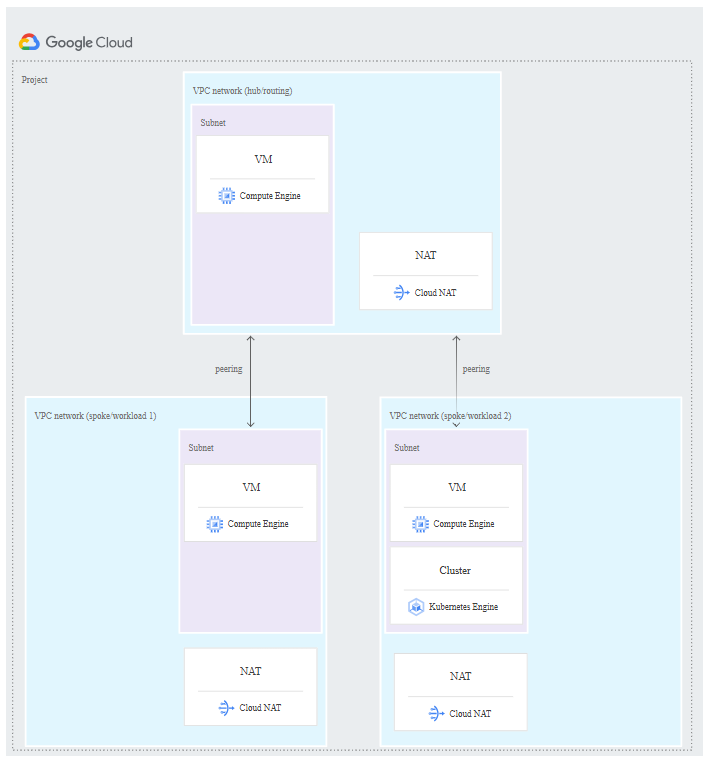The height and width of the screenshot is (758, 709).
Task: Select the "Cluster" card title
Action: point(455,571)
